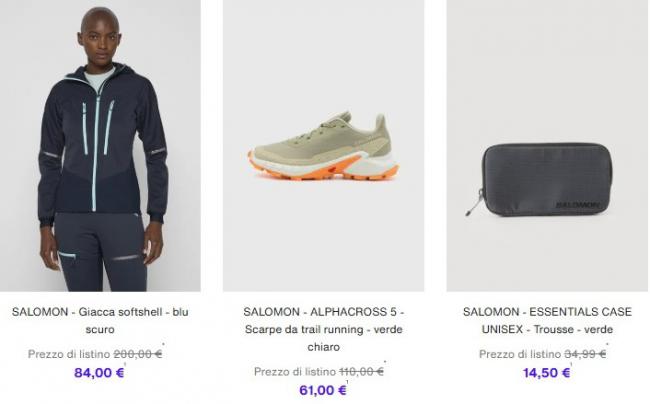Click the 'SALOMON - ESSENTIALS CASE UNISEX' title
This screenshot has width=650, height=404.
(547, 320)
